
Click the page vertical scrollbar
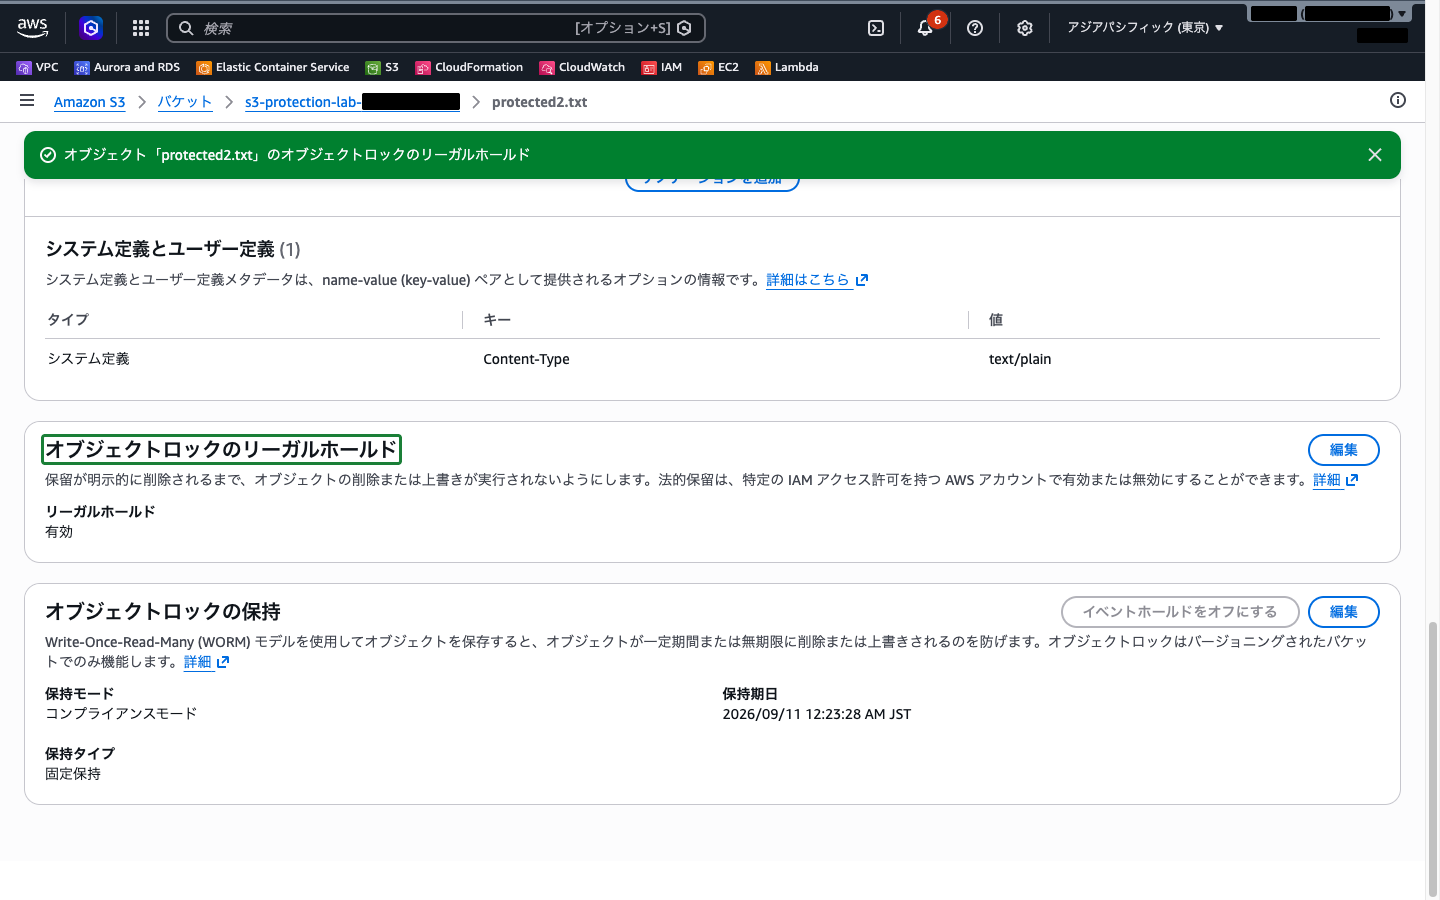[x=1432, y=758]
